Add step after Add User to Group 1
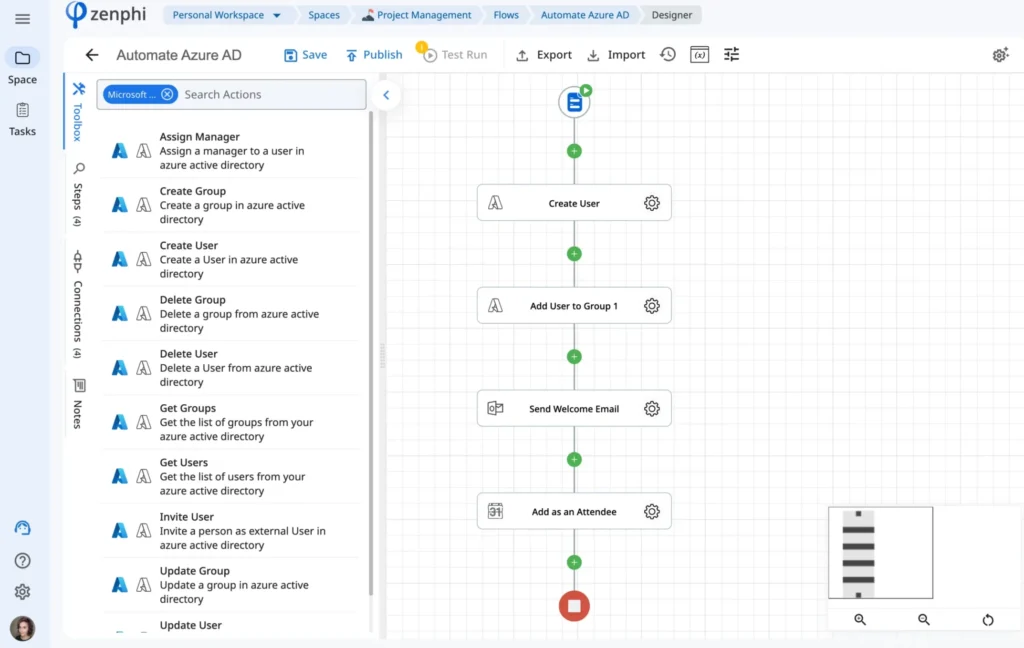Viewport: 1024px width, 648px height. (574, 357)
